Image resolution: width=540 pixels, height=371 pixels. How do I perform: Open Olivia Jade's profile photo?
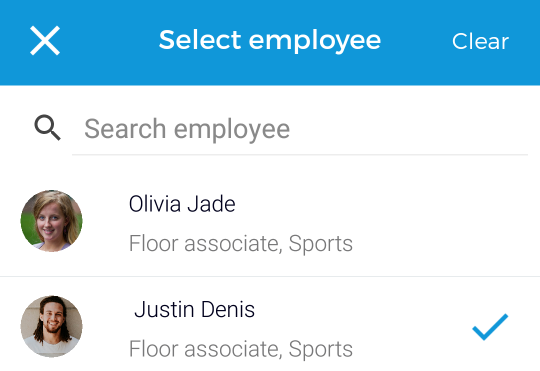(x=52, y=221)
